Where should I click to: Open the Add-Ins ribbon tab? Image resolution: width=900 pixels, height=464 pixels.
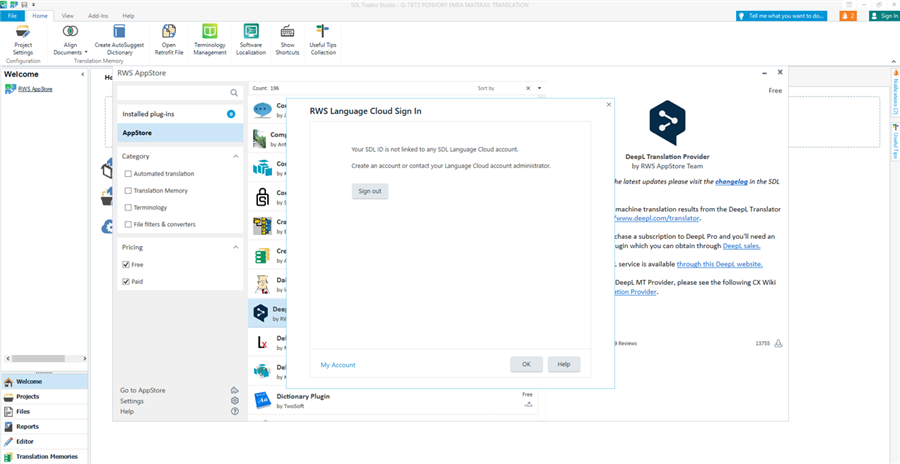coord(98,16)
